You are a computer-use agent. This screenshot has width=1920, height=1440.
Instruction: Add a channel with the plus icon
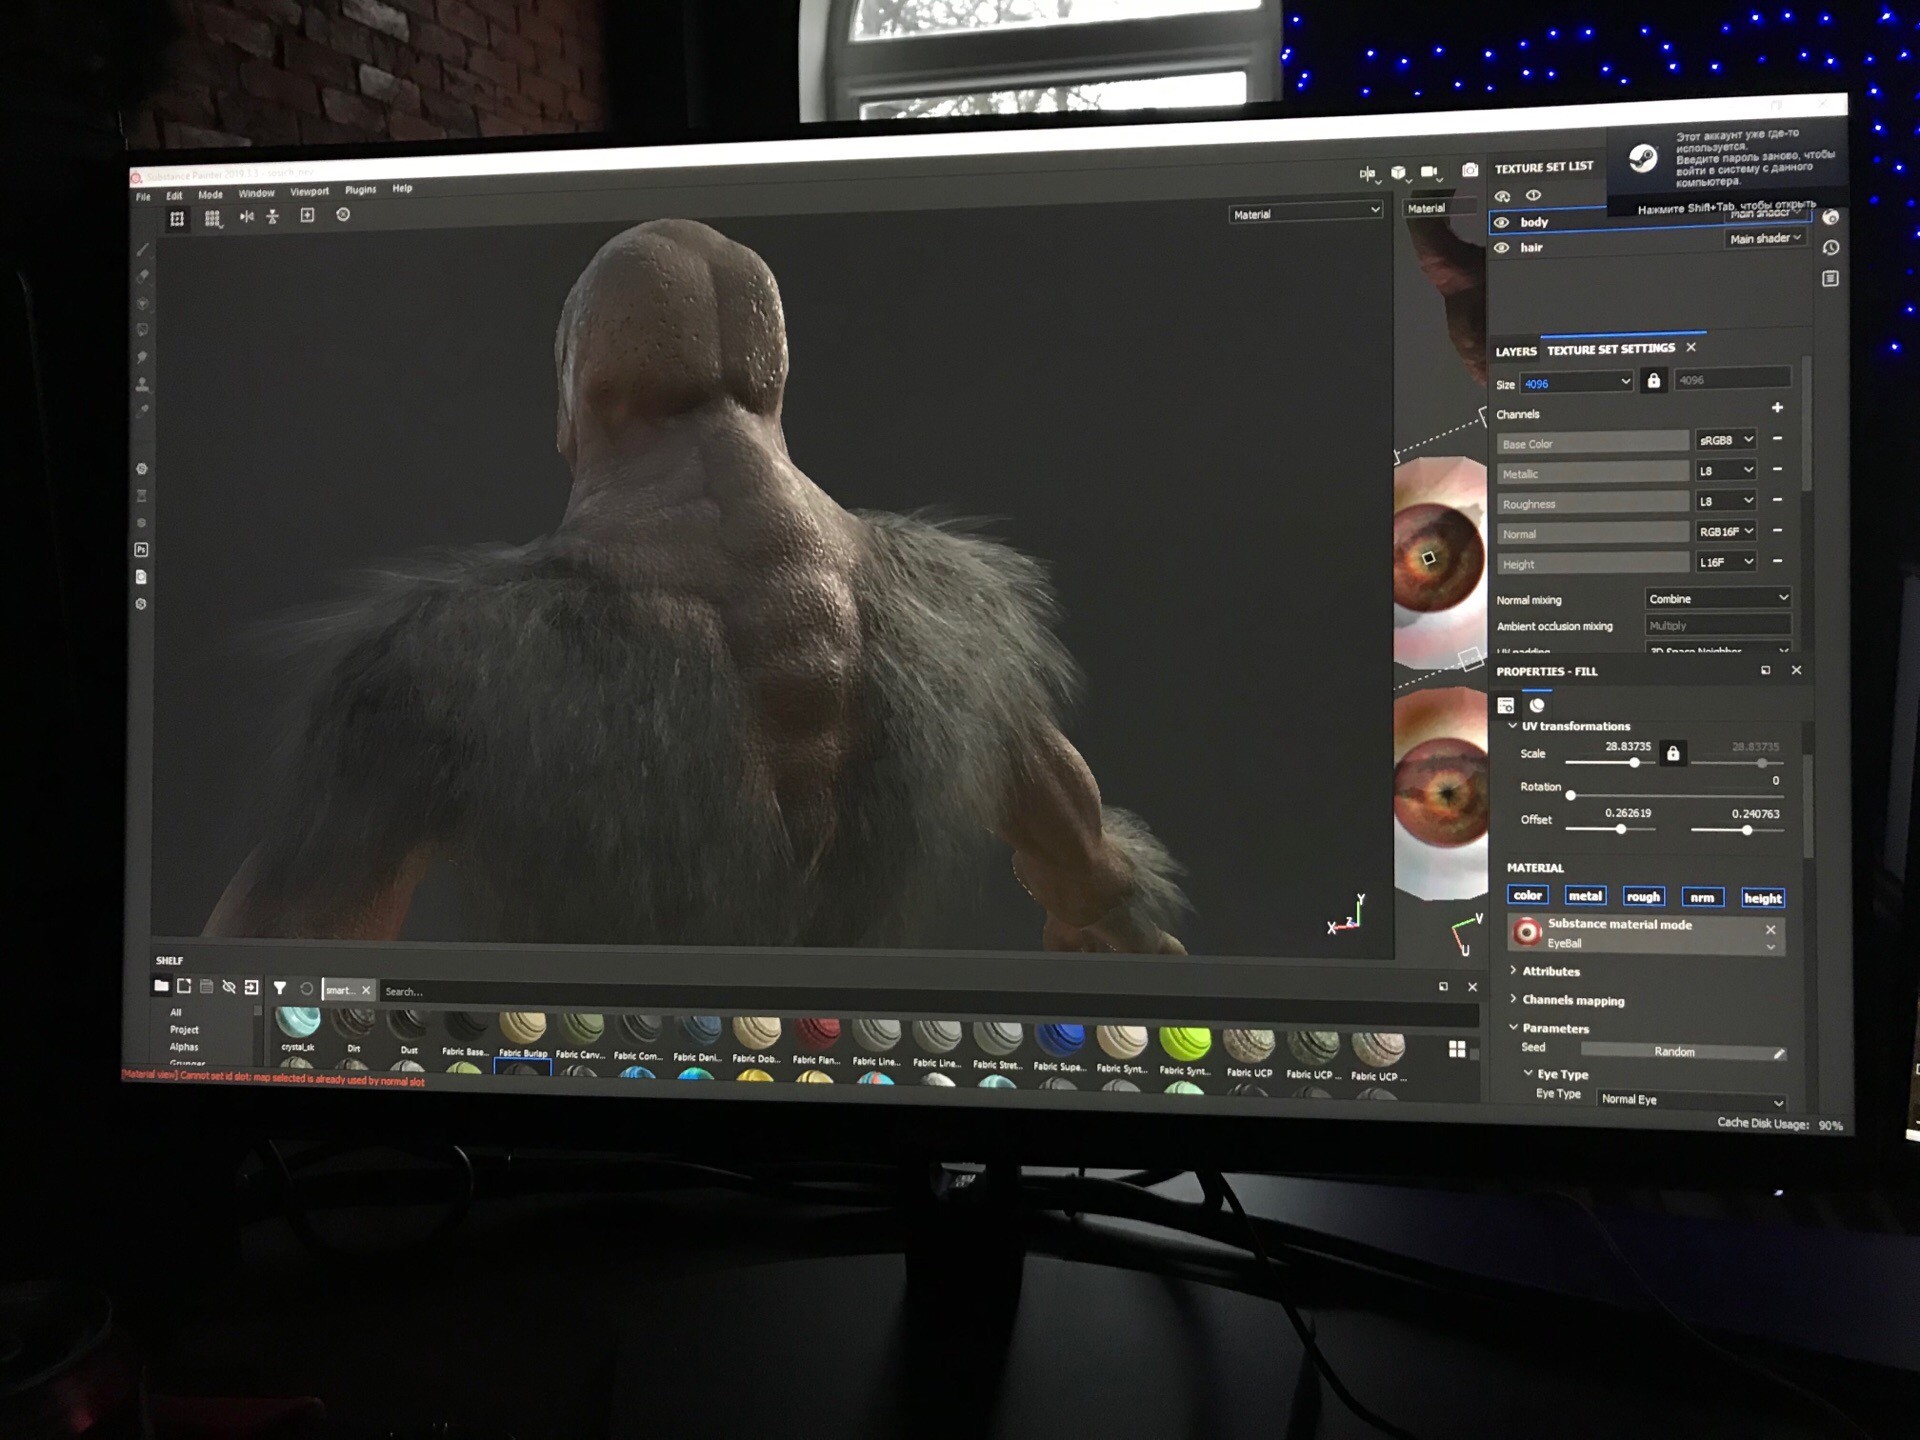(1777, 408)
